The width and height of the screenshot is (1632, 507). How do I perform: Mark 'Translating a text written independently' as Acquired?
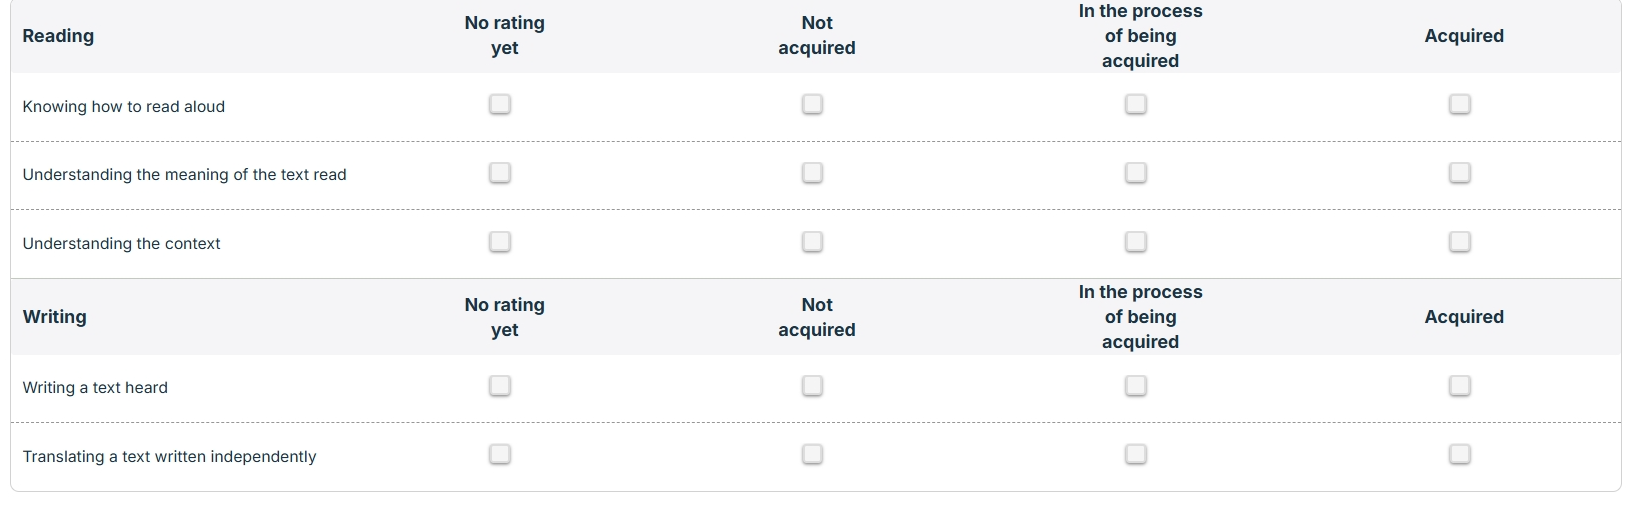(x=1460, y=455)
